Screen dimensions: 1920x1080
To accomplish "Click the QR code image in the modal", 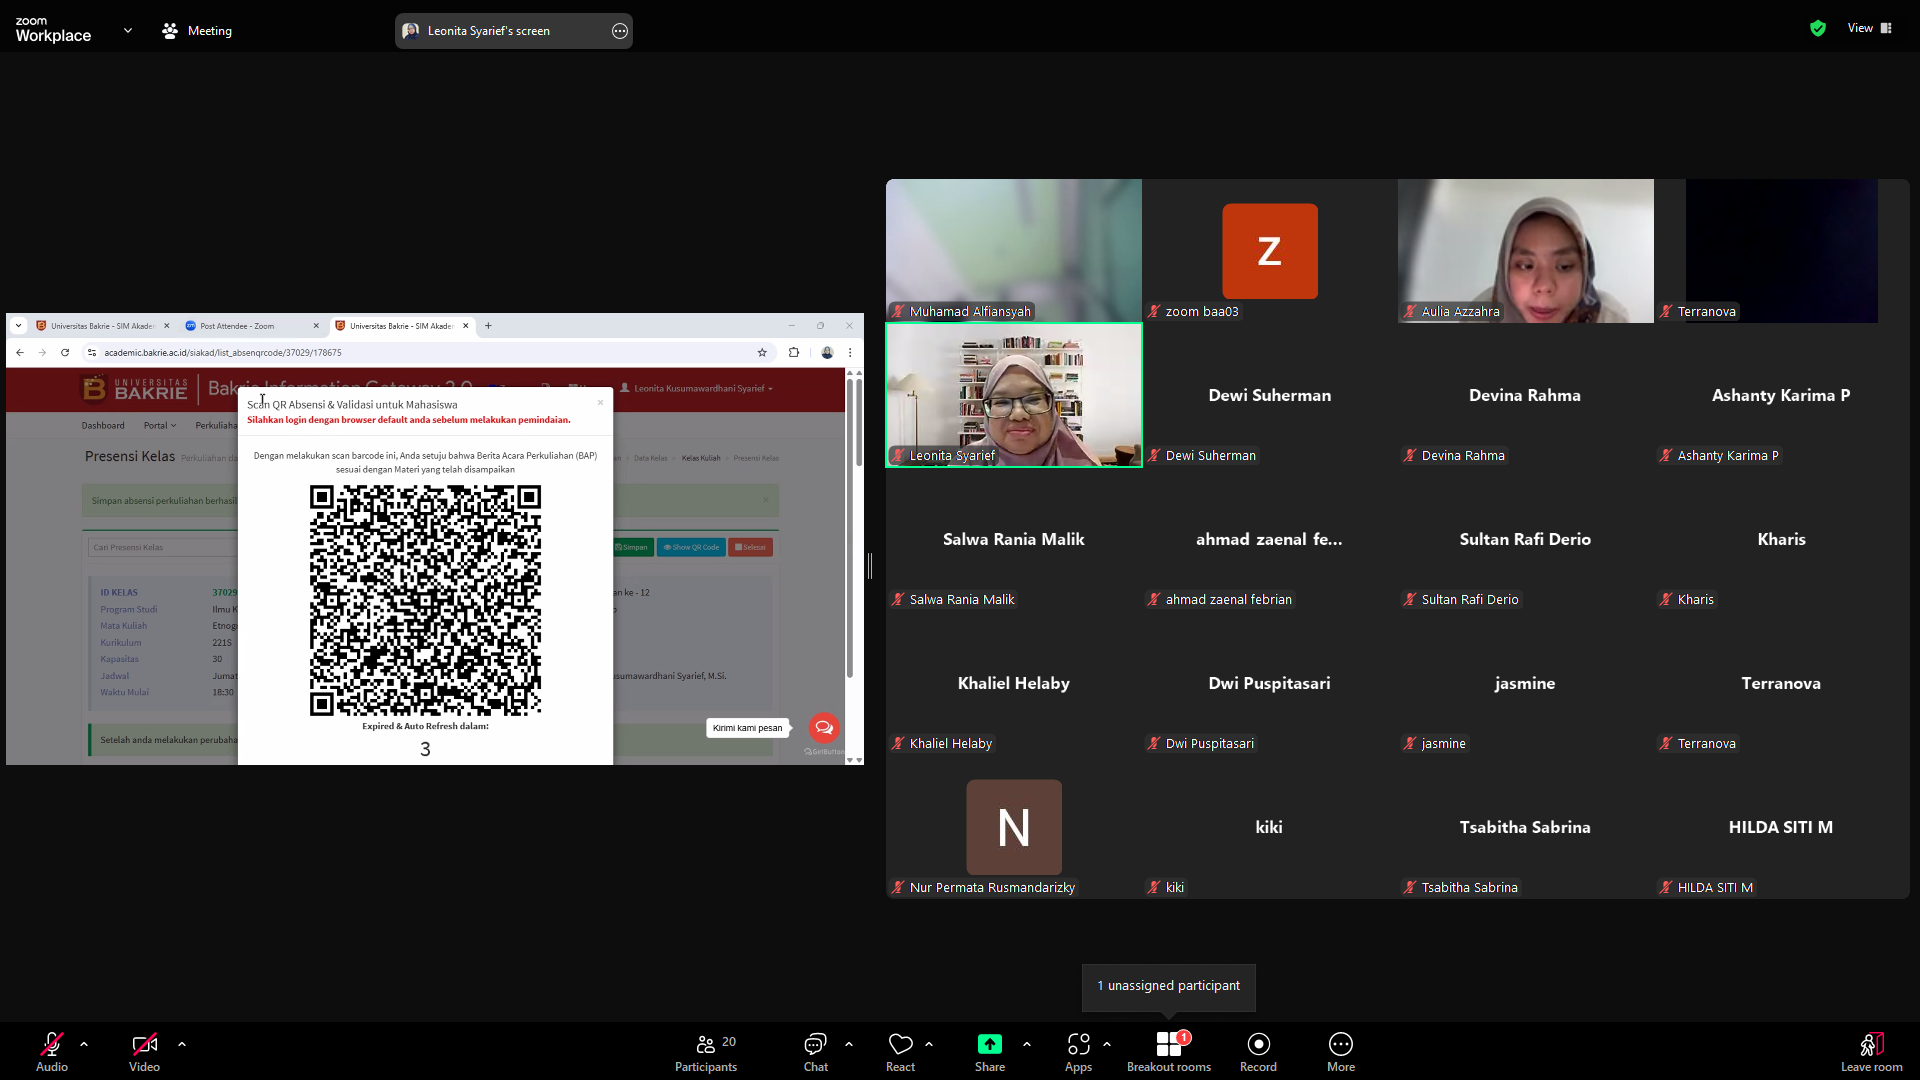I will pyautogui.click(x=425, y=600).
